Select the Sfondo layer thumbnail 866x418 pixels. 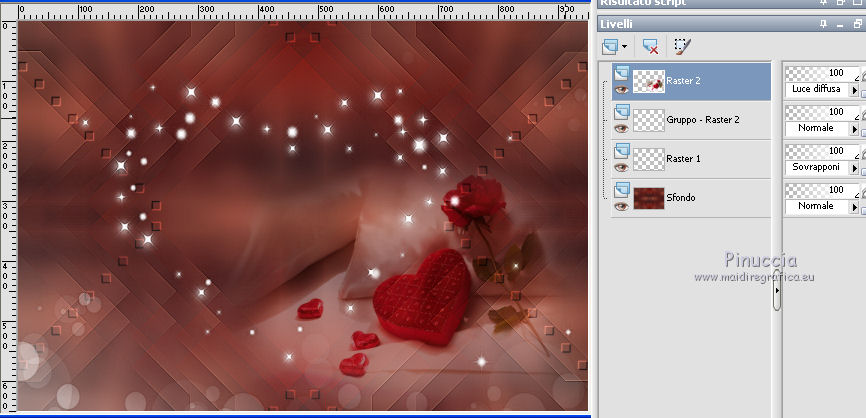tap(648, 198)
